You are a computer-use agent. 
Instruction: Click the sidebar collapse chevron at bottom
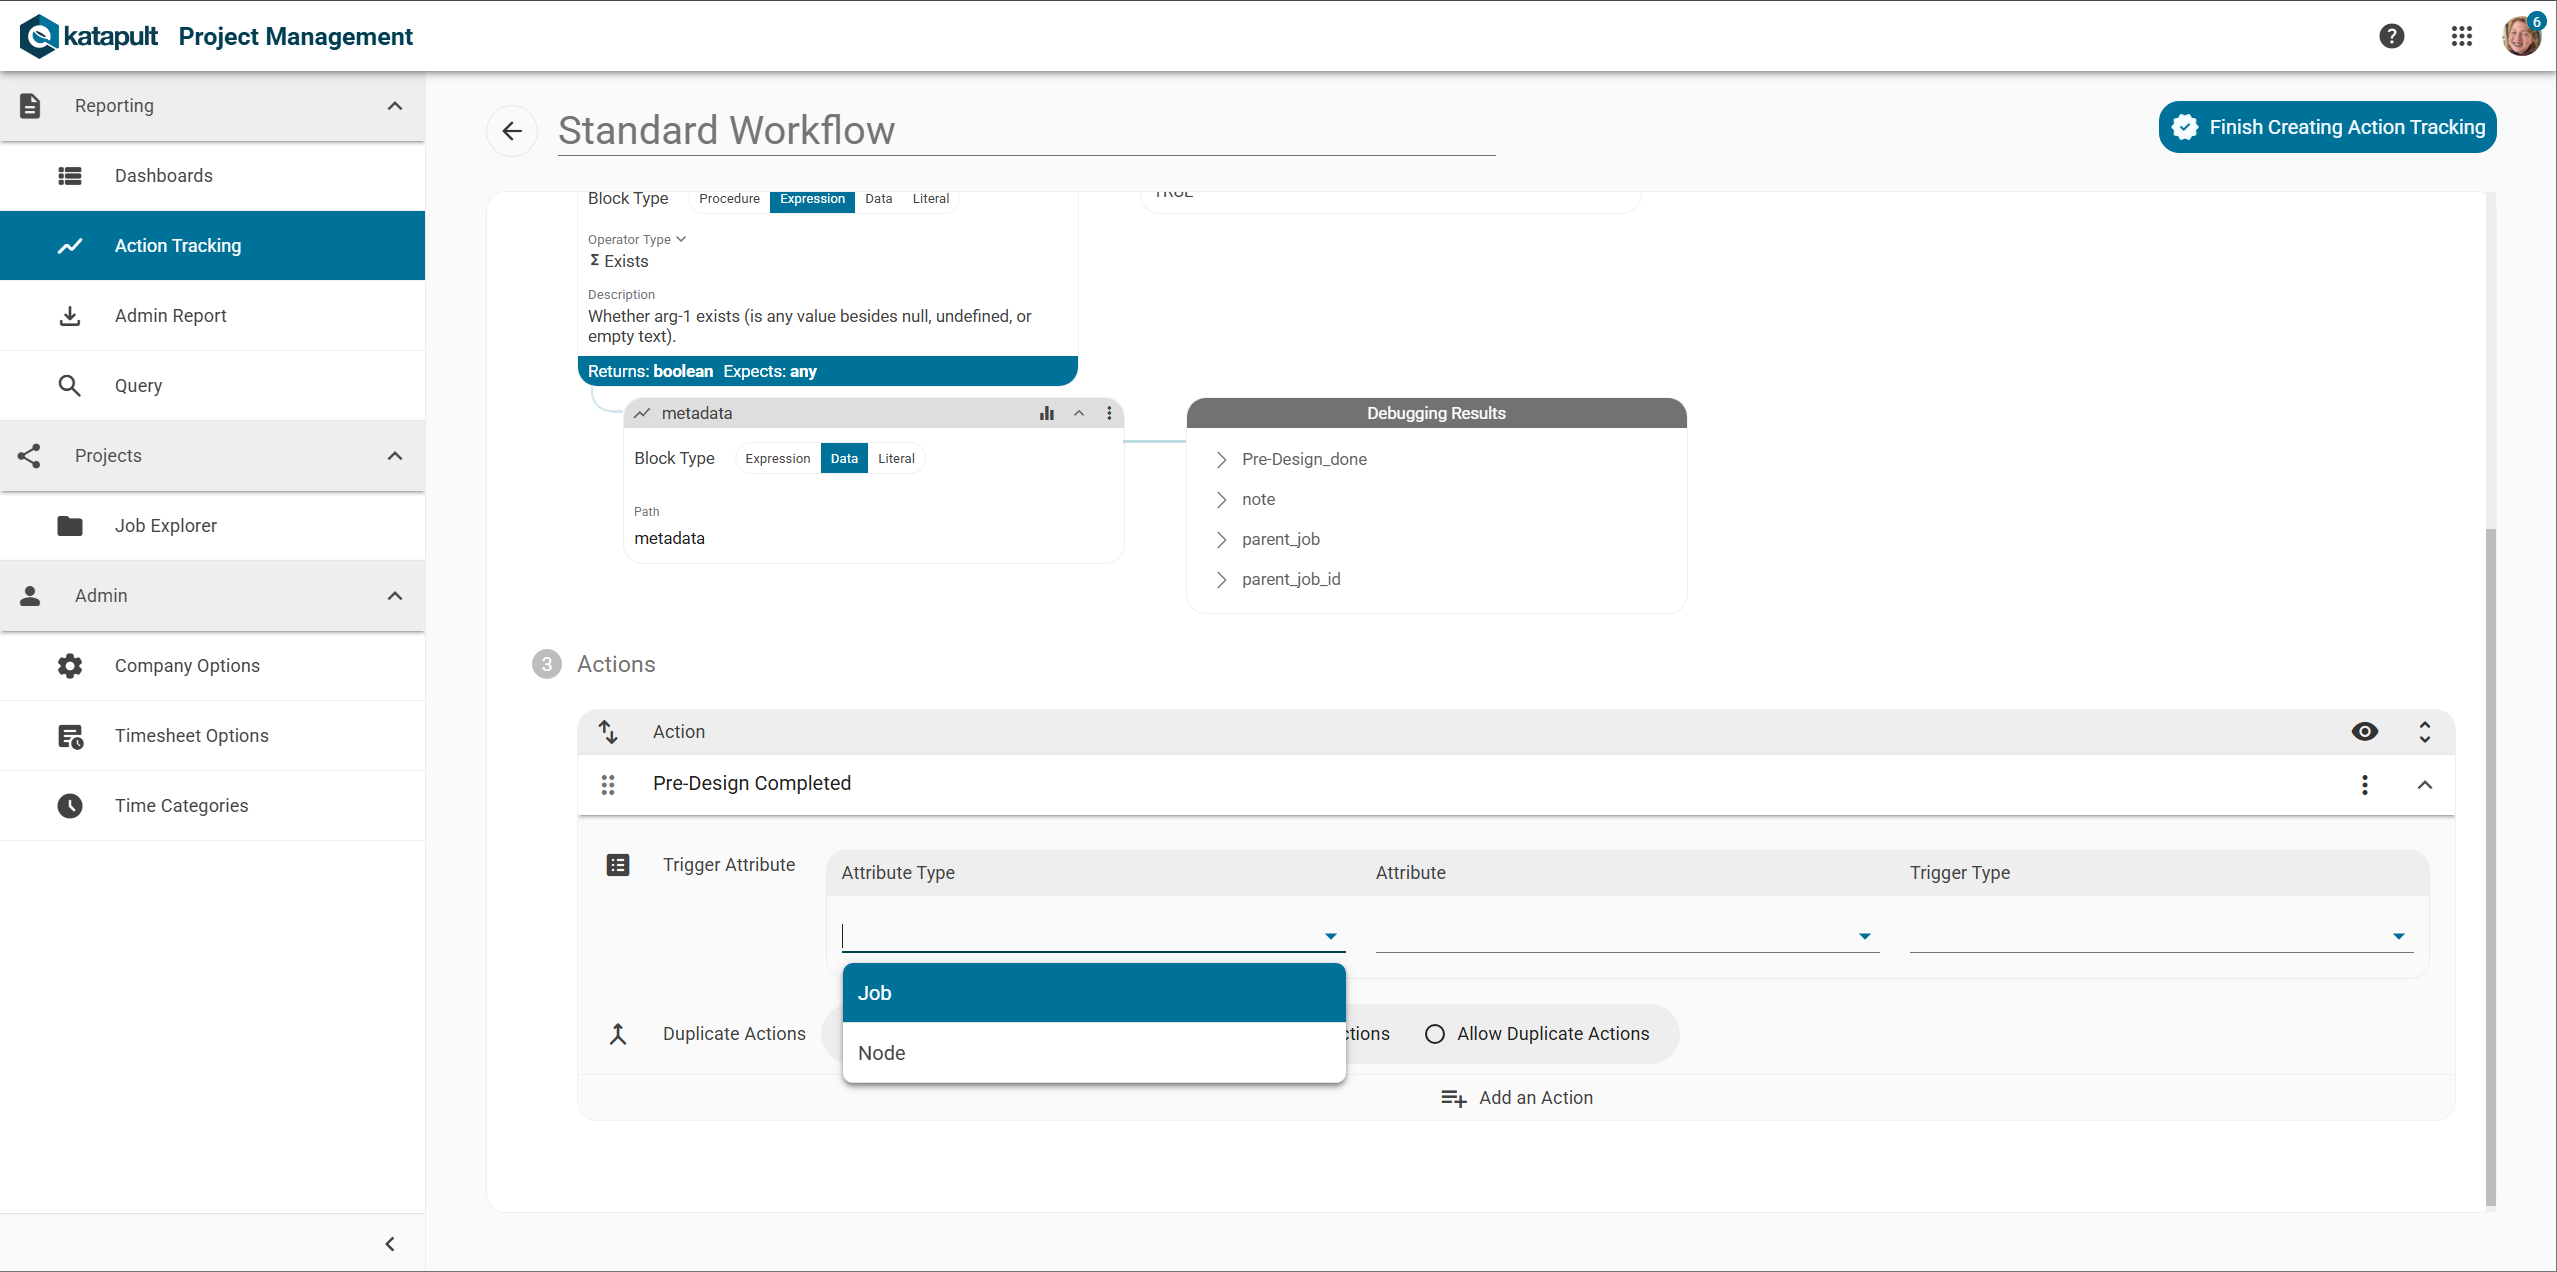click(390, 1243)
